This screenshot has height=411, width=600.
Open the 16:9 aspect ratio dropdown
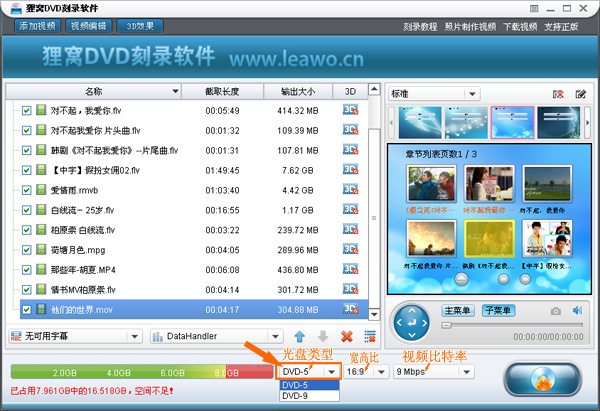pyautogui.click(x=365, y=371)
